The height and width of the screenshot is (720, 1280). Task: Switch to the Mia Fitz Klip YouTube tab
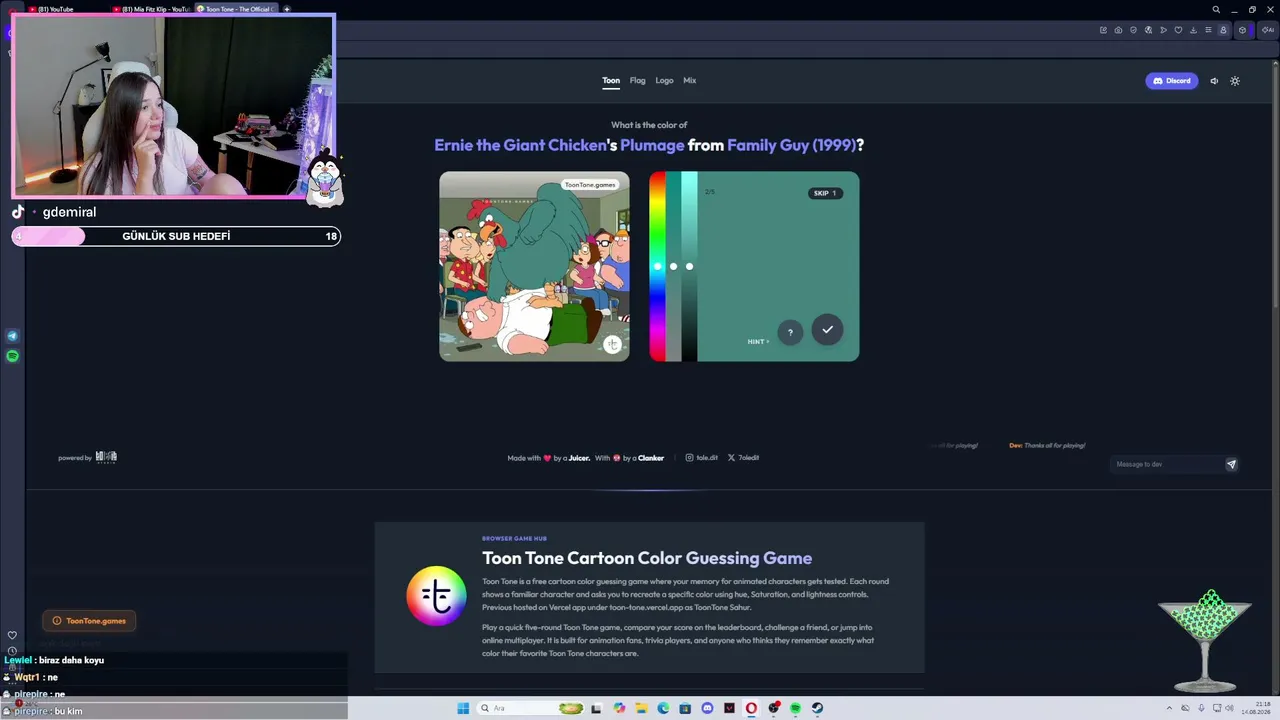(x=150, y=9)
